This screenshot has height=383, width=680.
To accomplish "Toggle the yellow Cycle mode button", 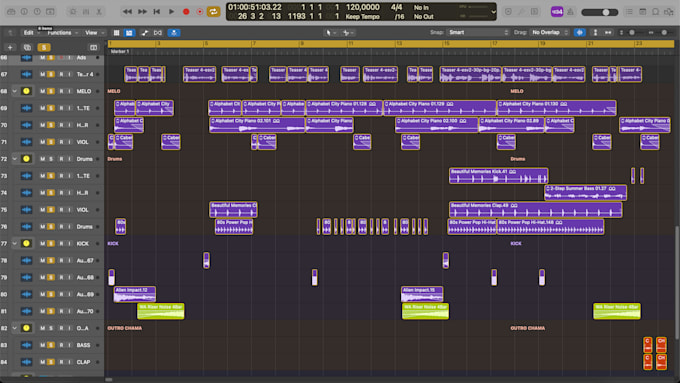I will click(x=213, y=12).
